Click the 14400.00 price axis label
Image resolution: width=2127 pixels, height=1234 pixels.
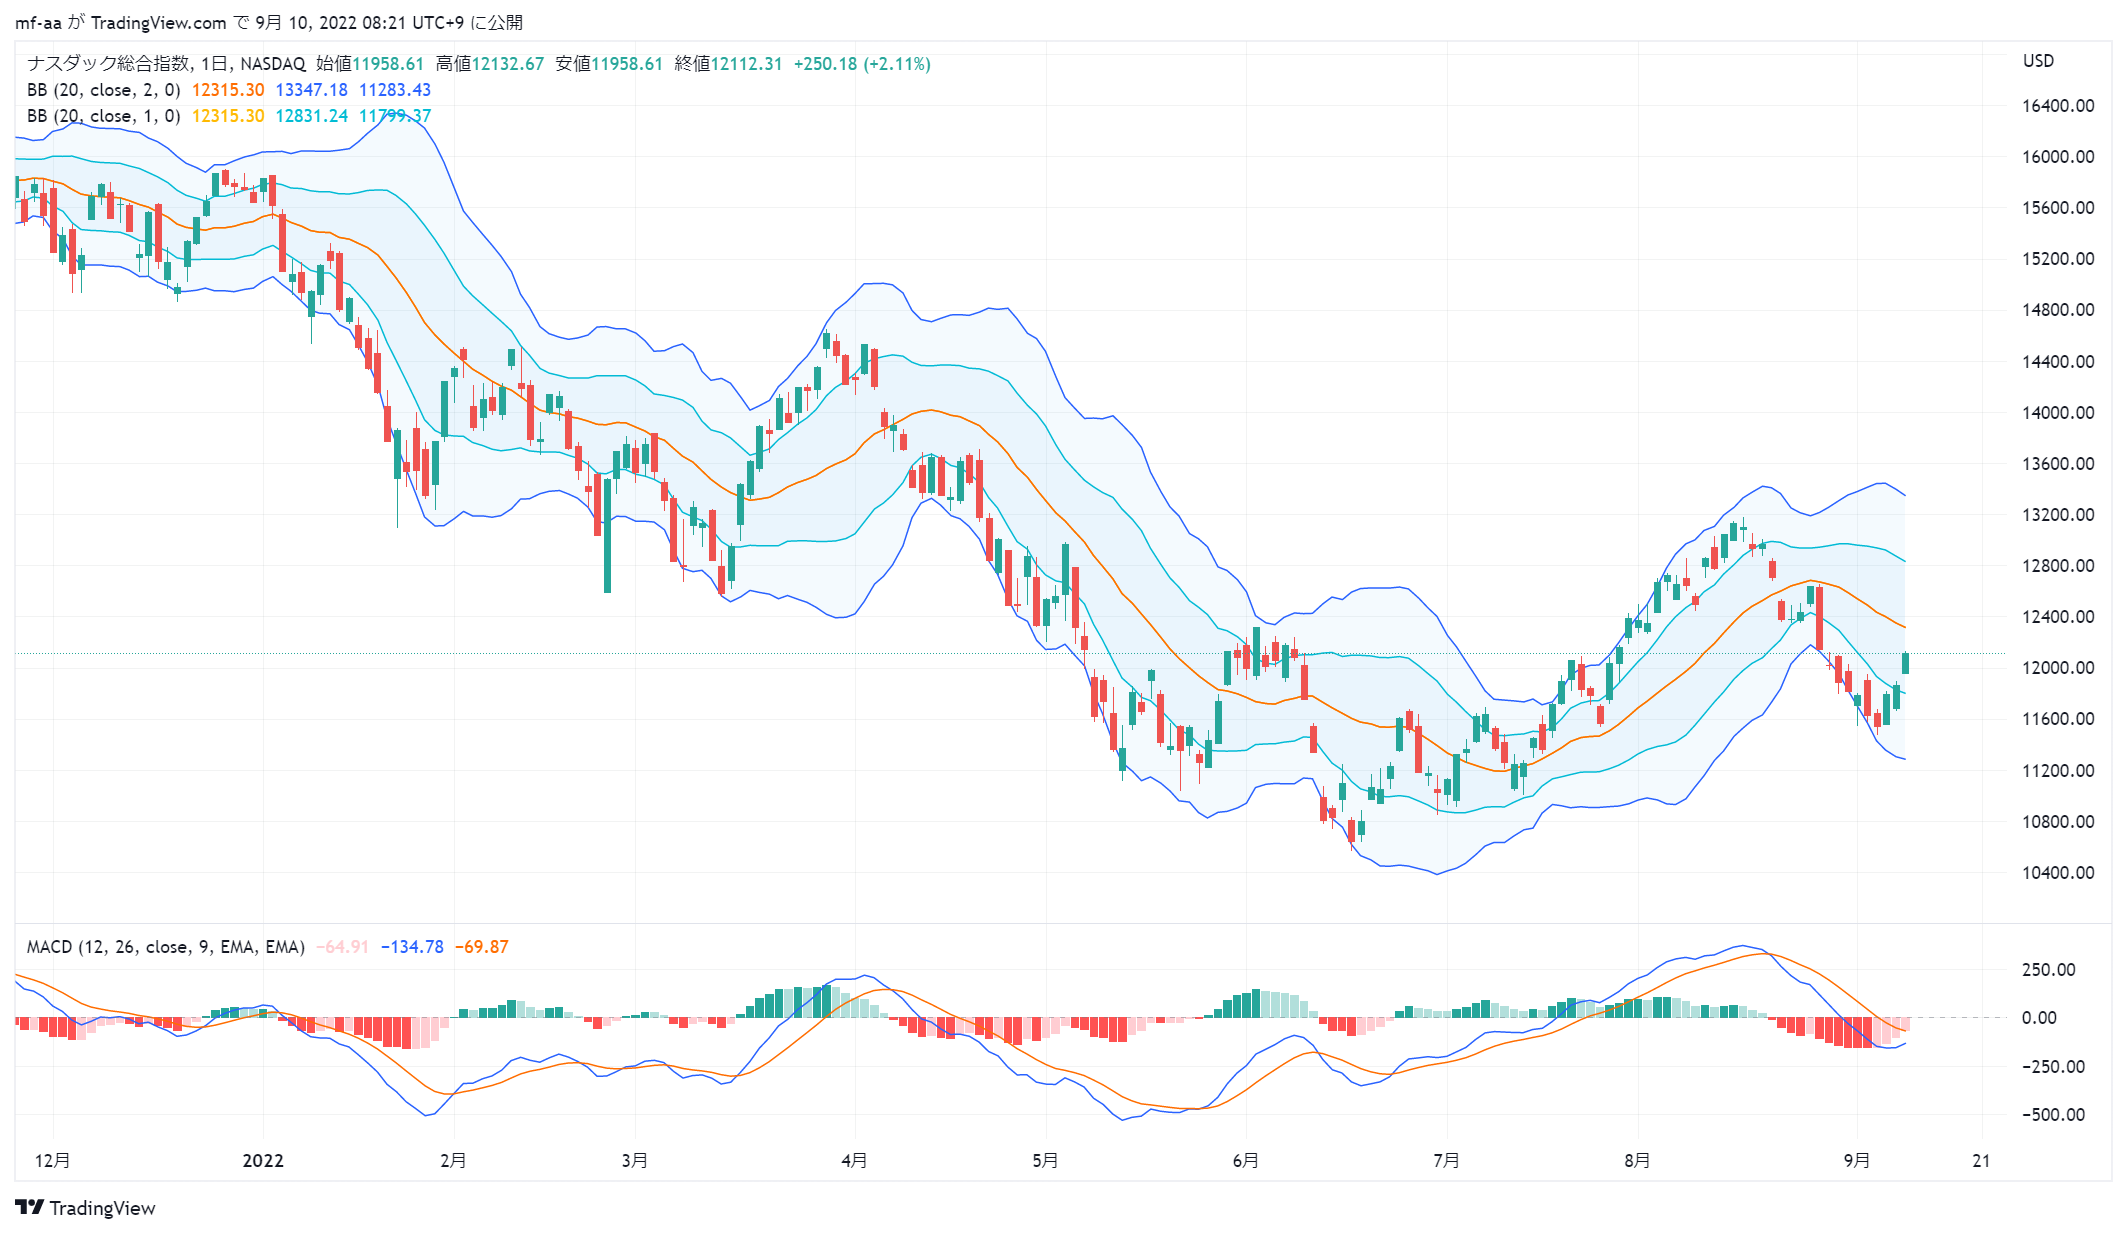click(x=2058, y=362)
